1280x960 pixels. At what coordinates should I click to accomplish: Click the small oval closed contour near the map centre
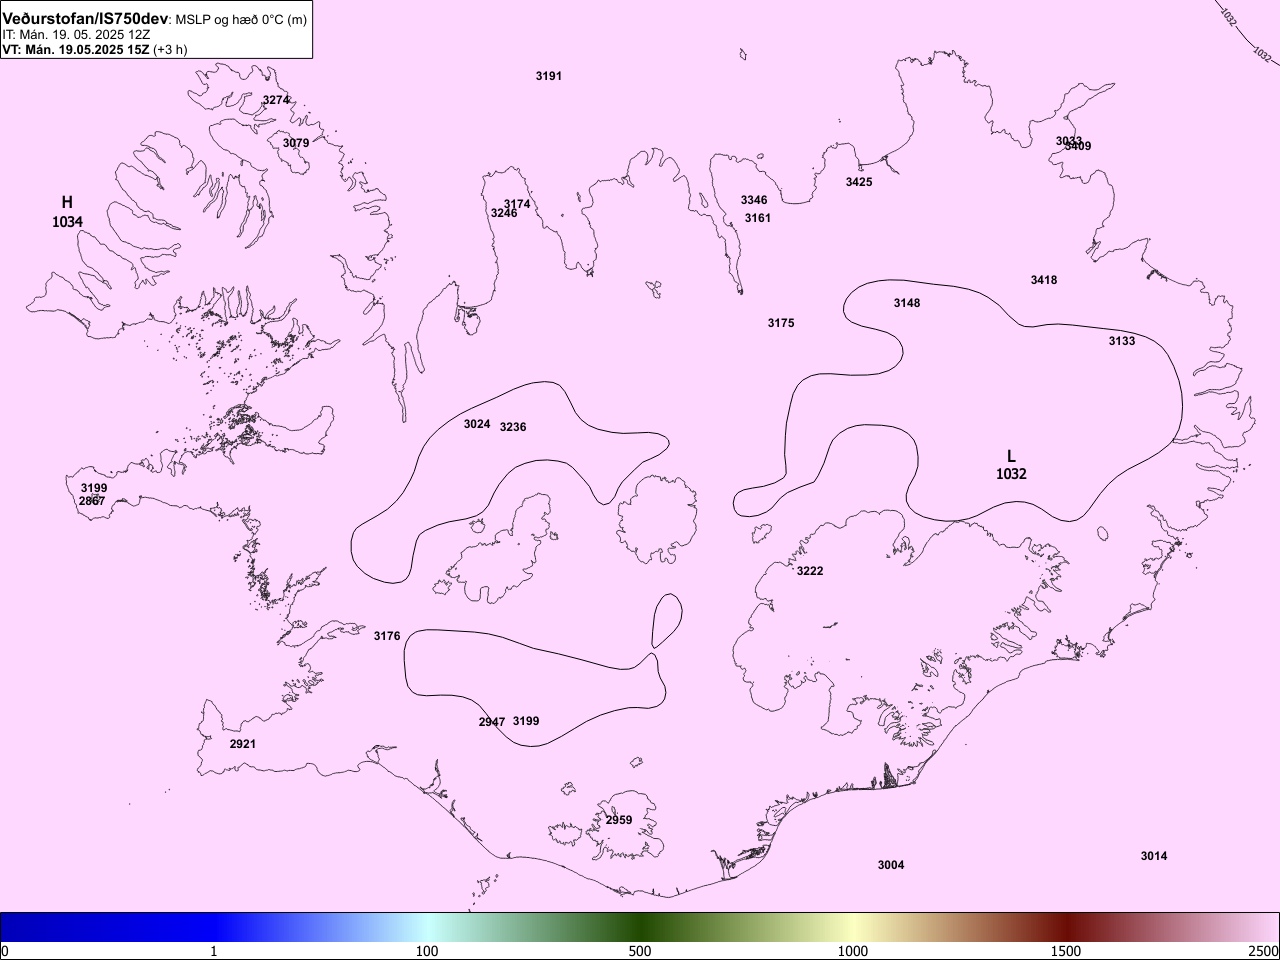coord(667,621)
